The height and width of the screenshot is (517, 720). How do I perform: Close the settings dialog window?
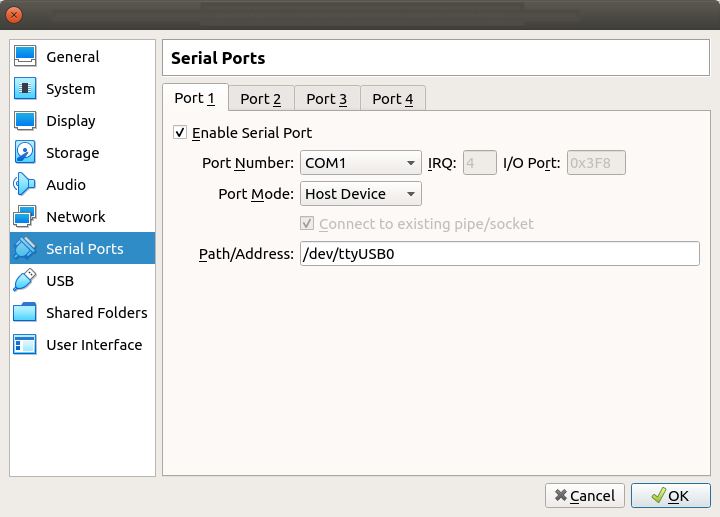pyautogui.click(x=14, y=15)
